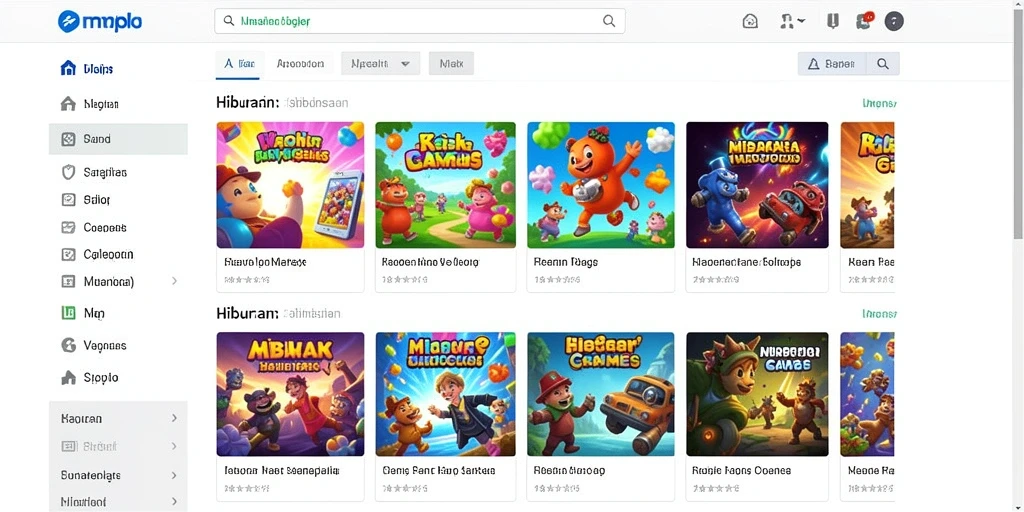This screenshot has height=512, width=1024.
Task: Click the bookmark icon in top header
Action: click(x=832, y=22)
